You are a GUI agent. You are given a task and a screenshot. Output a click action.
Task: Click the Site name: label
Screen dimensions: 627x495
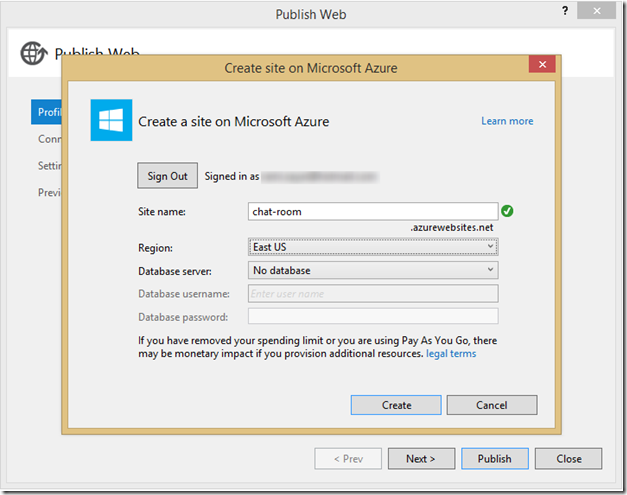[x=162, y=212]
